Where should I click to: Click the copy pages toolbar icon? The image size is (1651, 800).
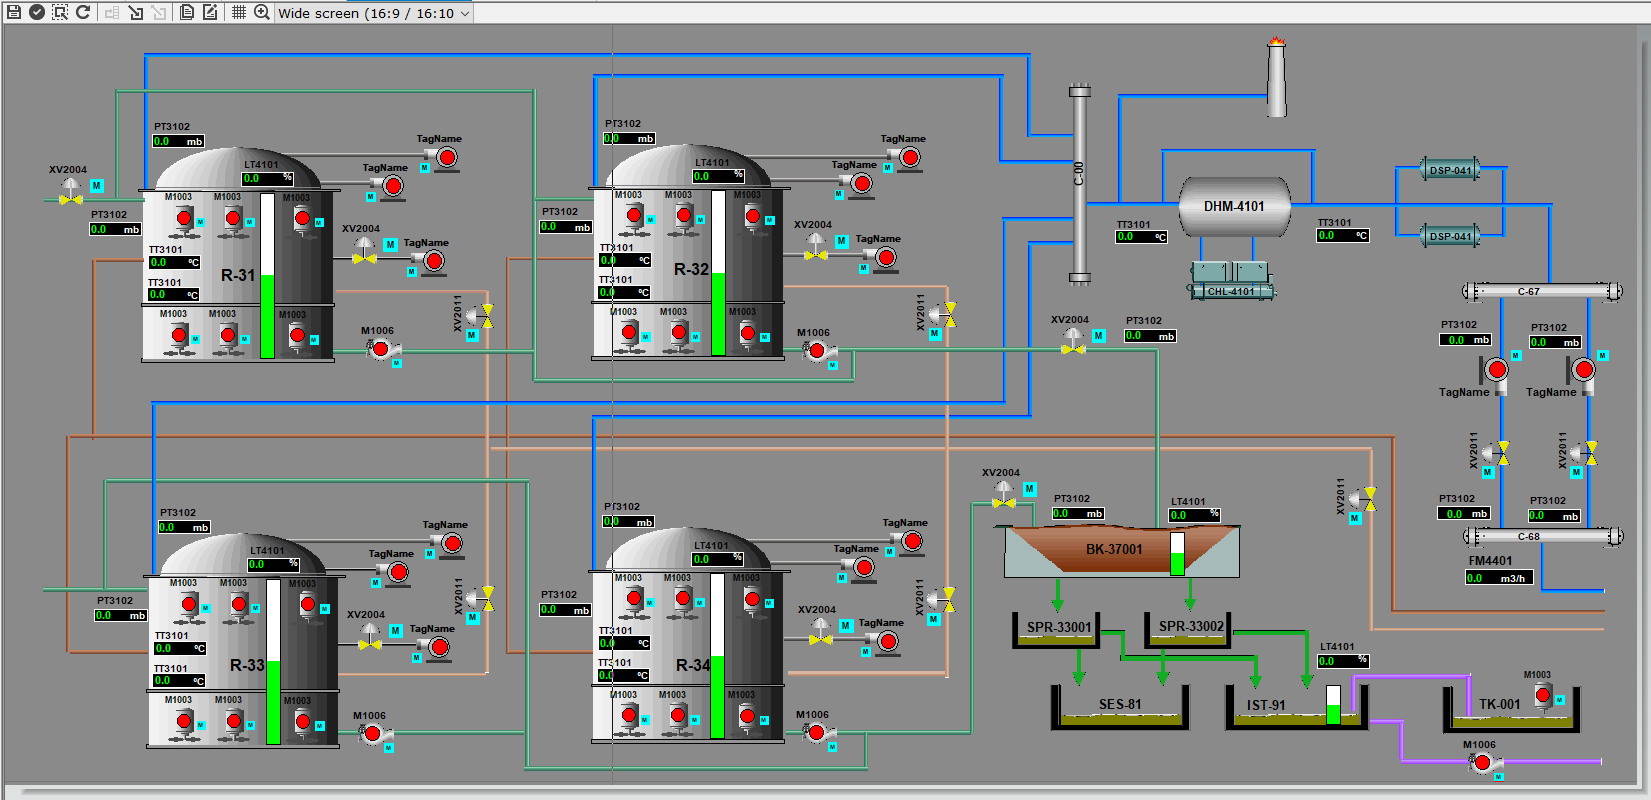[187, 12]
